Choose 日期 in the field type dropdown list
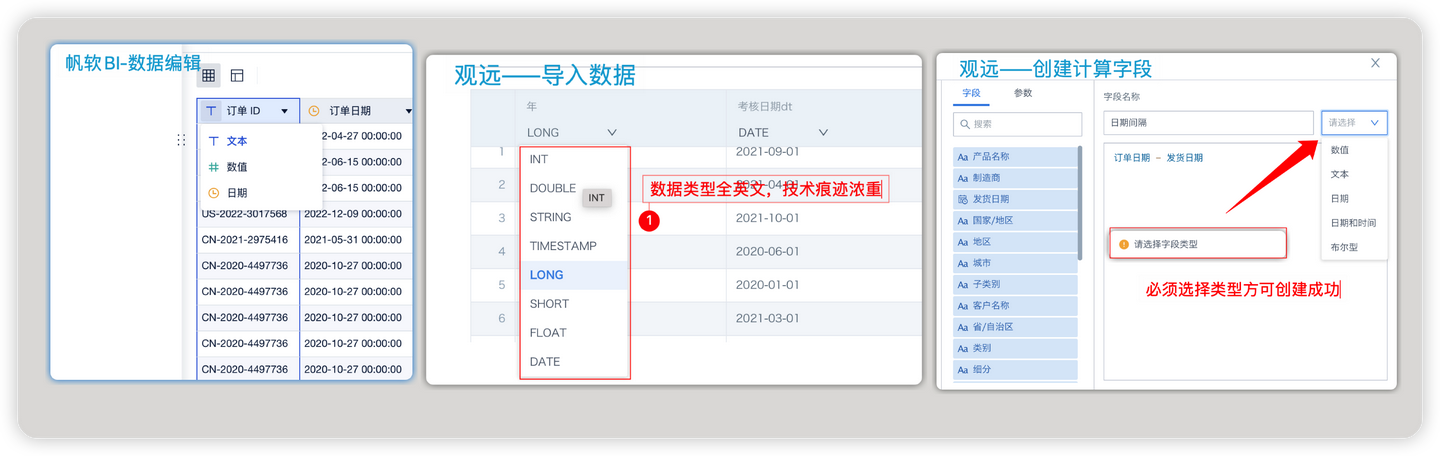This screenshot has width=1440, height=456. pos(1354,198)
